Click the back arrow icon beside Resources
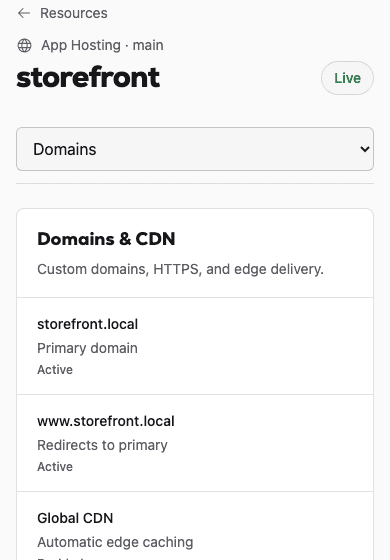 (24, 14)
